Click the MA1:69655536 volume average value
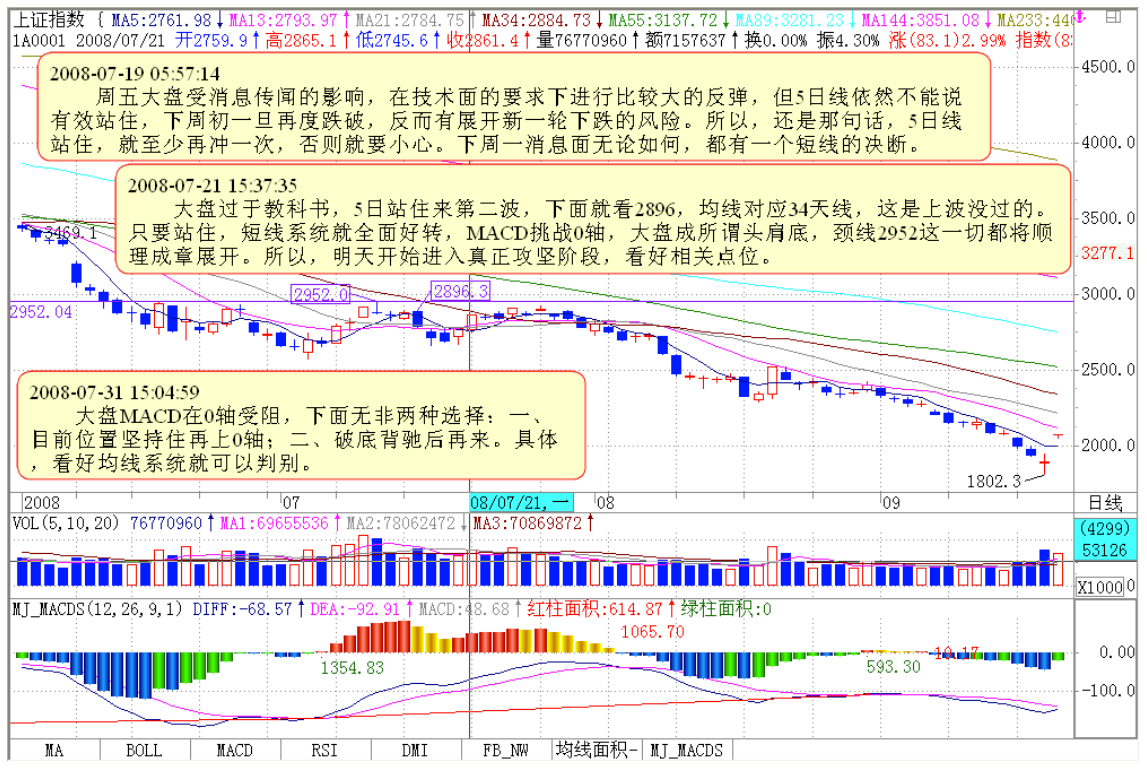The height and width of the screenshot is (770, 1147). [274, 523]
